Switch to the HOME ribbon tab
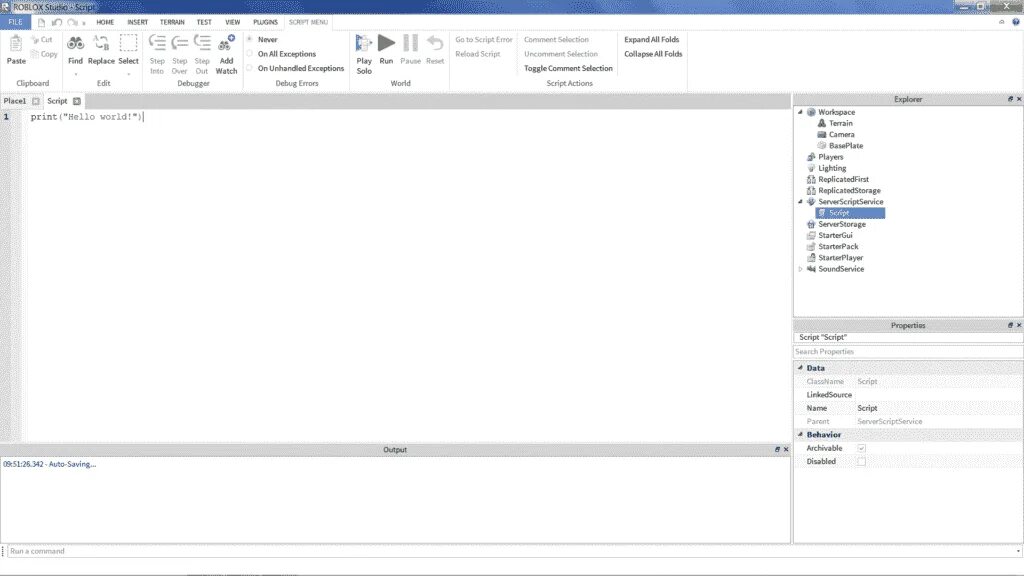The width and height of the screenshot is (1024, 576). tap(105, 22)
